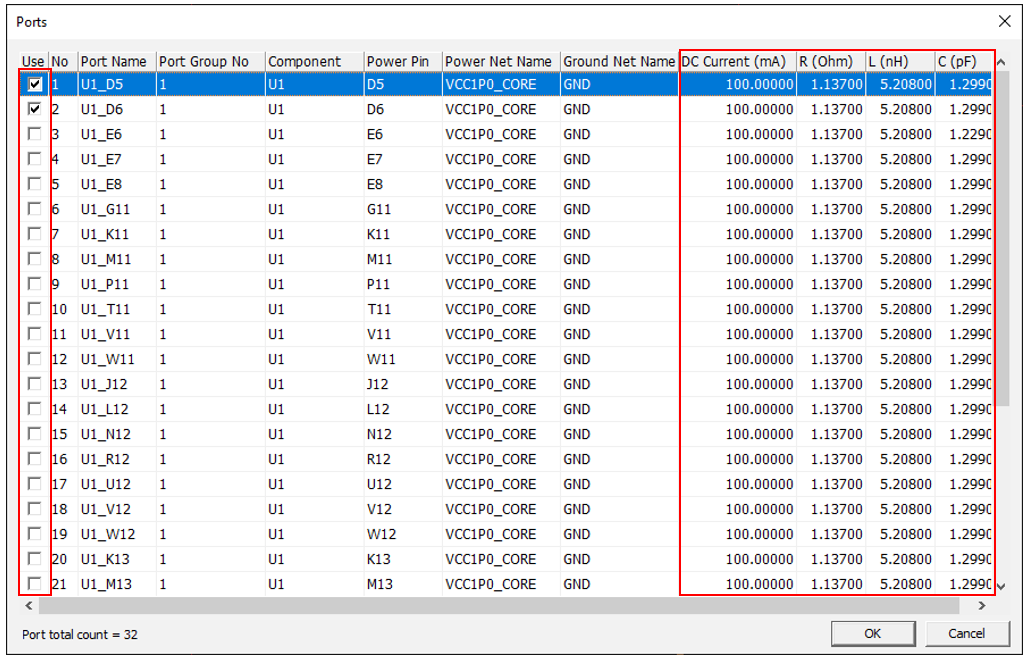Screen dimensions: 1031x662
Task: Click the horizontal scrollbar right arrow
Action: (981, 606)
